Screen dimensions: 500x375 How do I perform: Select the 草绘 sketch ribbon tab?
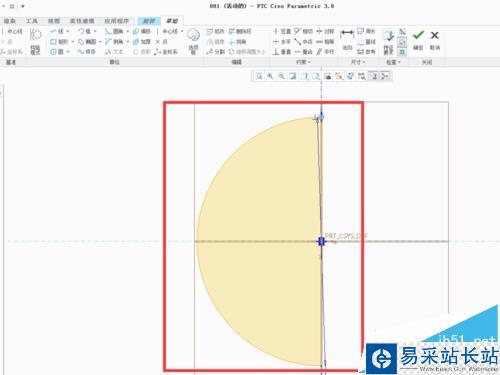point(172,21)
